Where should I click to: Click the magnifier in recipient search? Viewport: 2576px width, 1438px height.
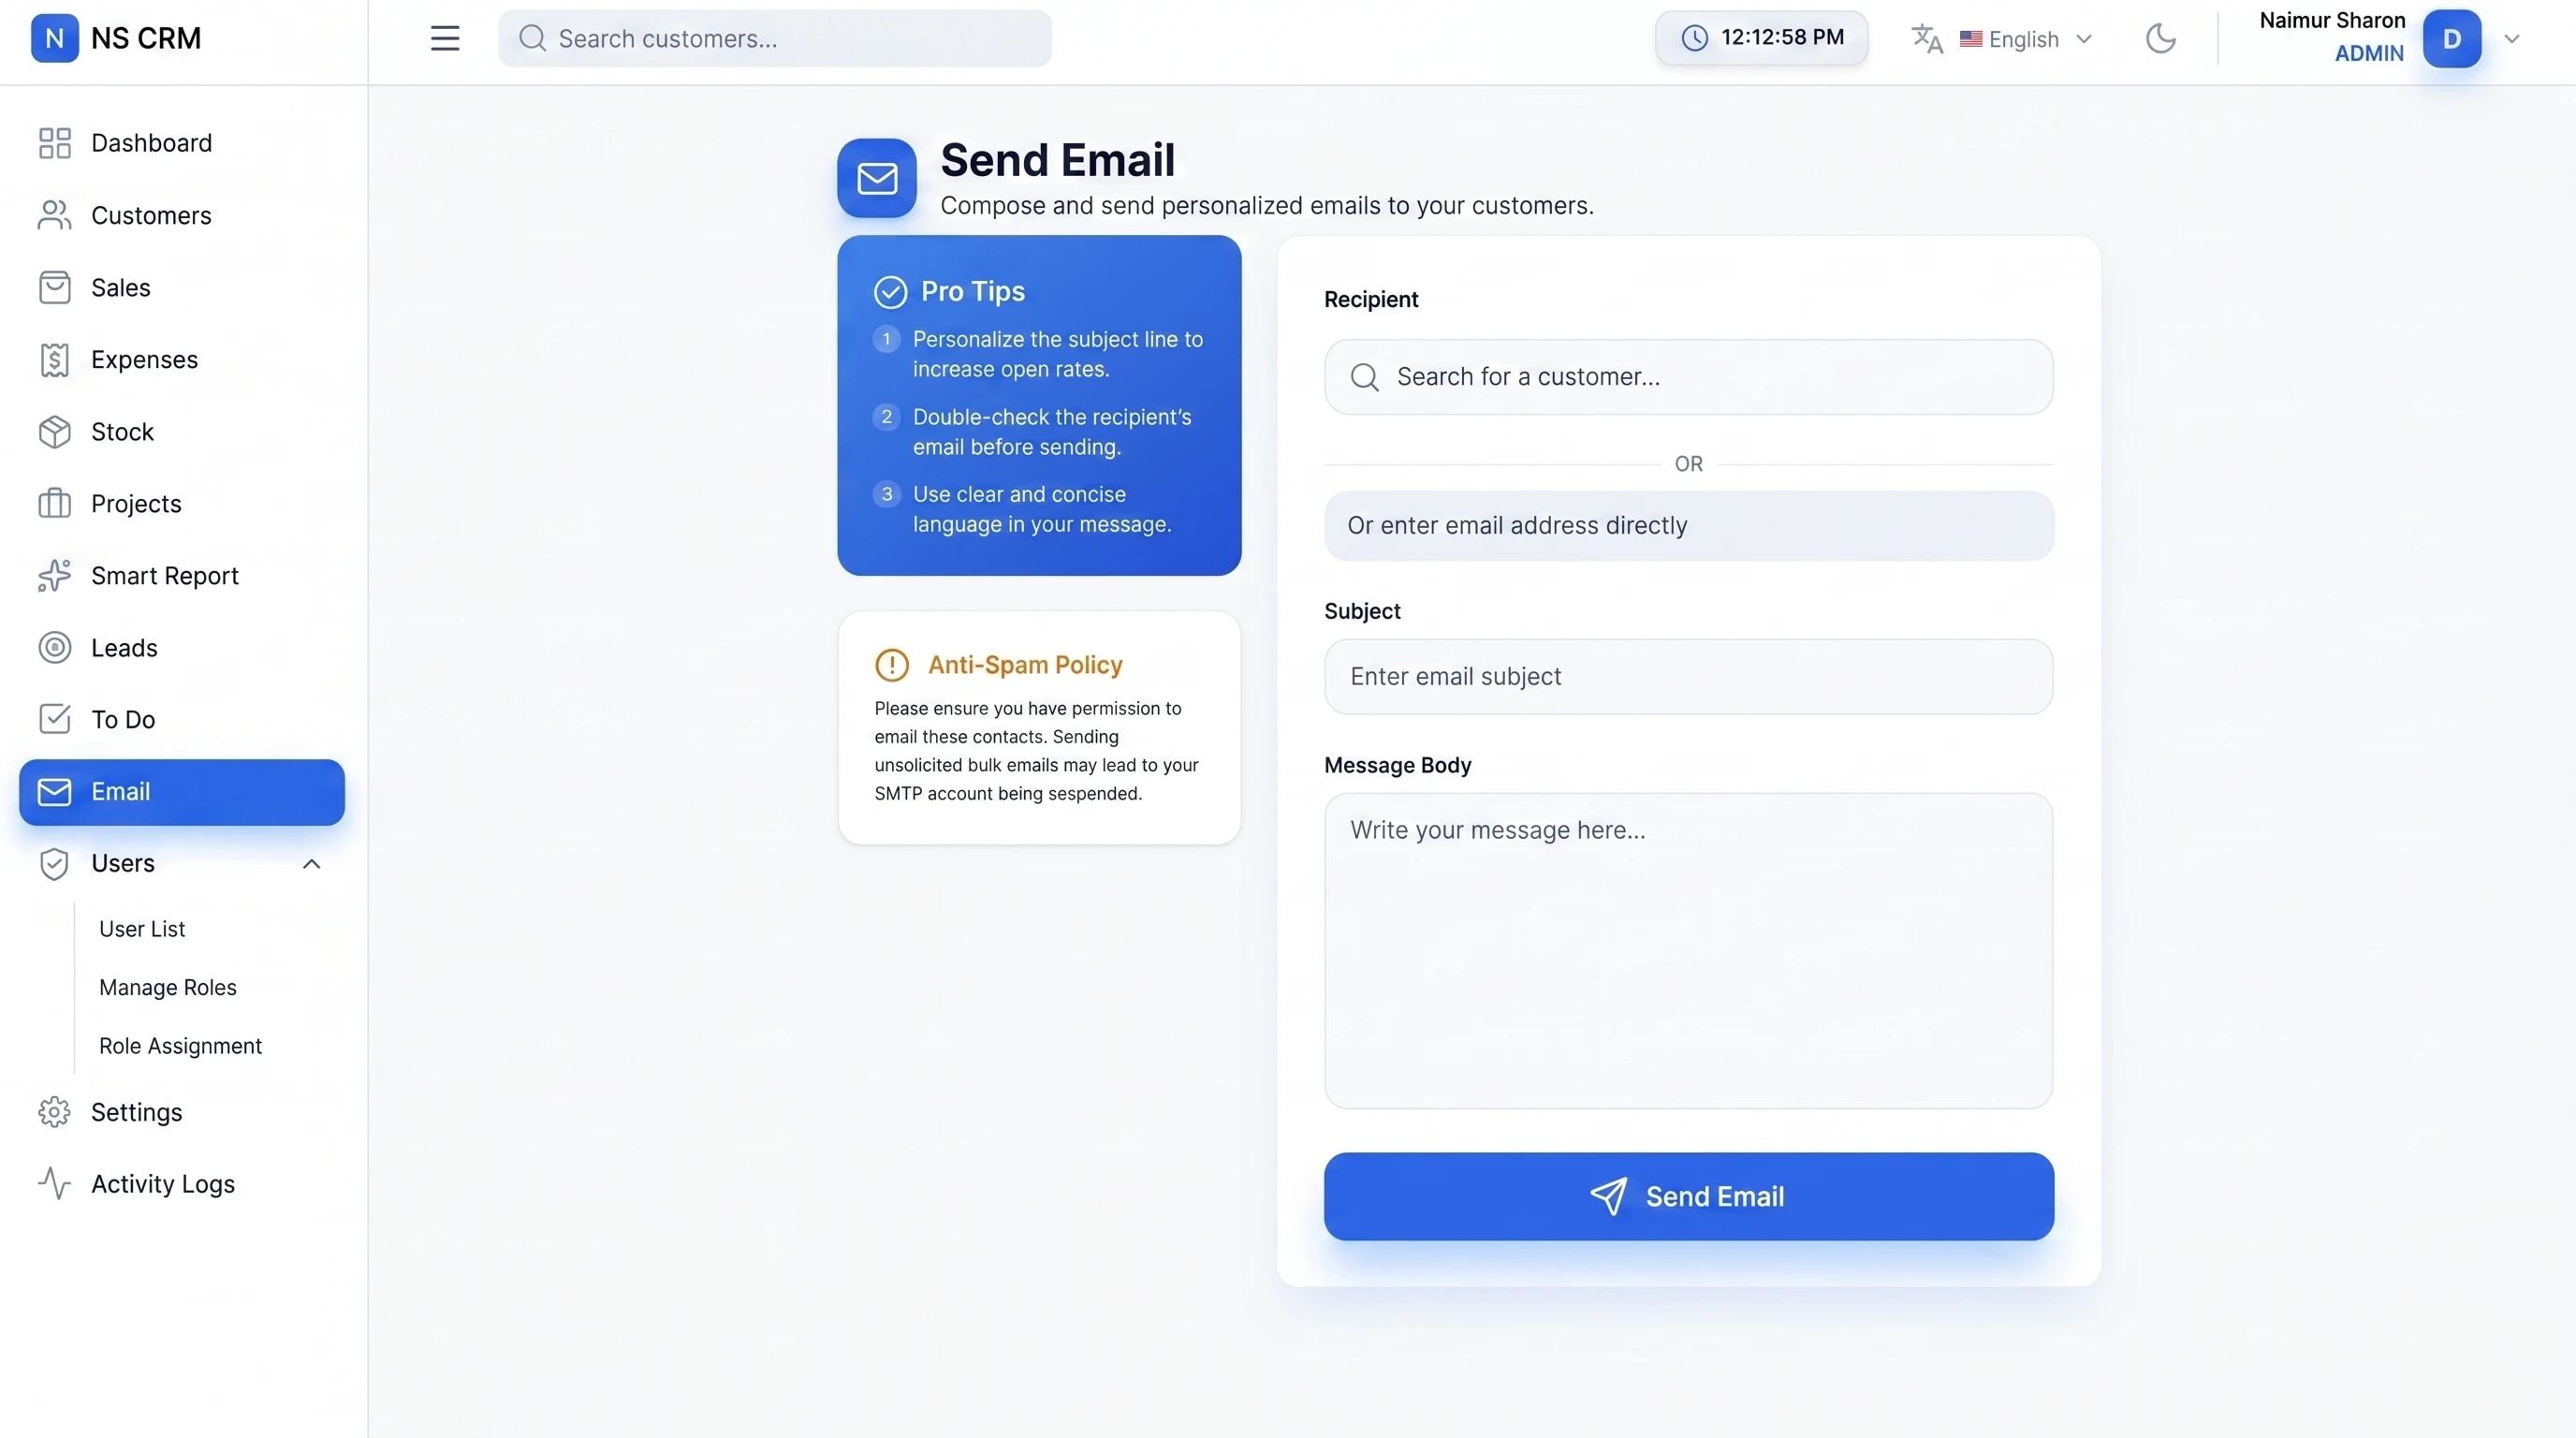coord(1365,377)
